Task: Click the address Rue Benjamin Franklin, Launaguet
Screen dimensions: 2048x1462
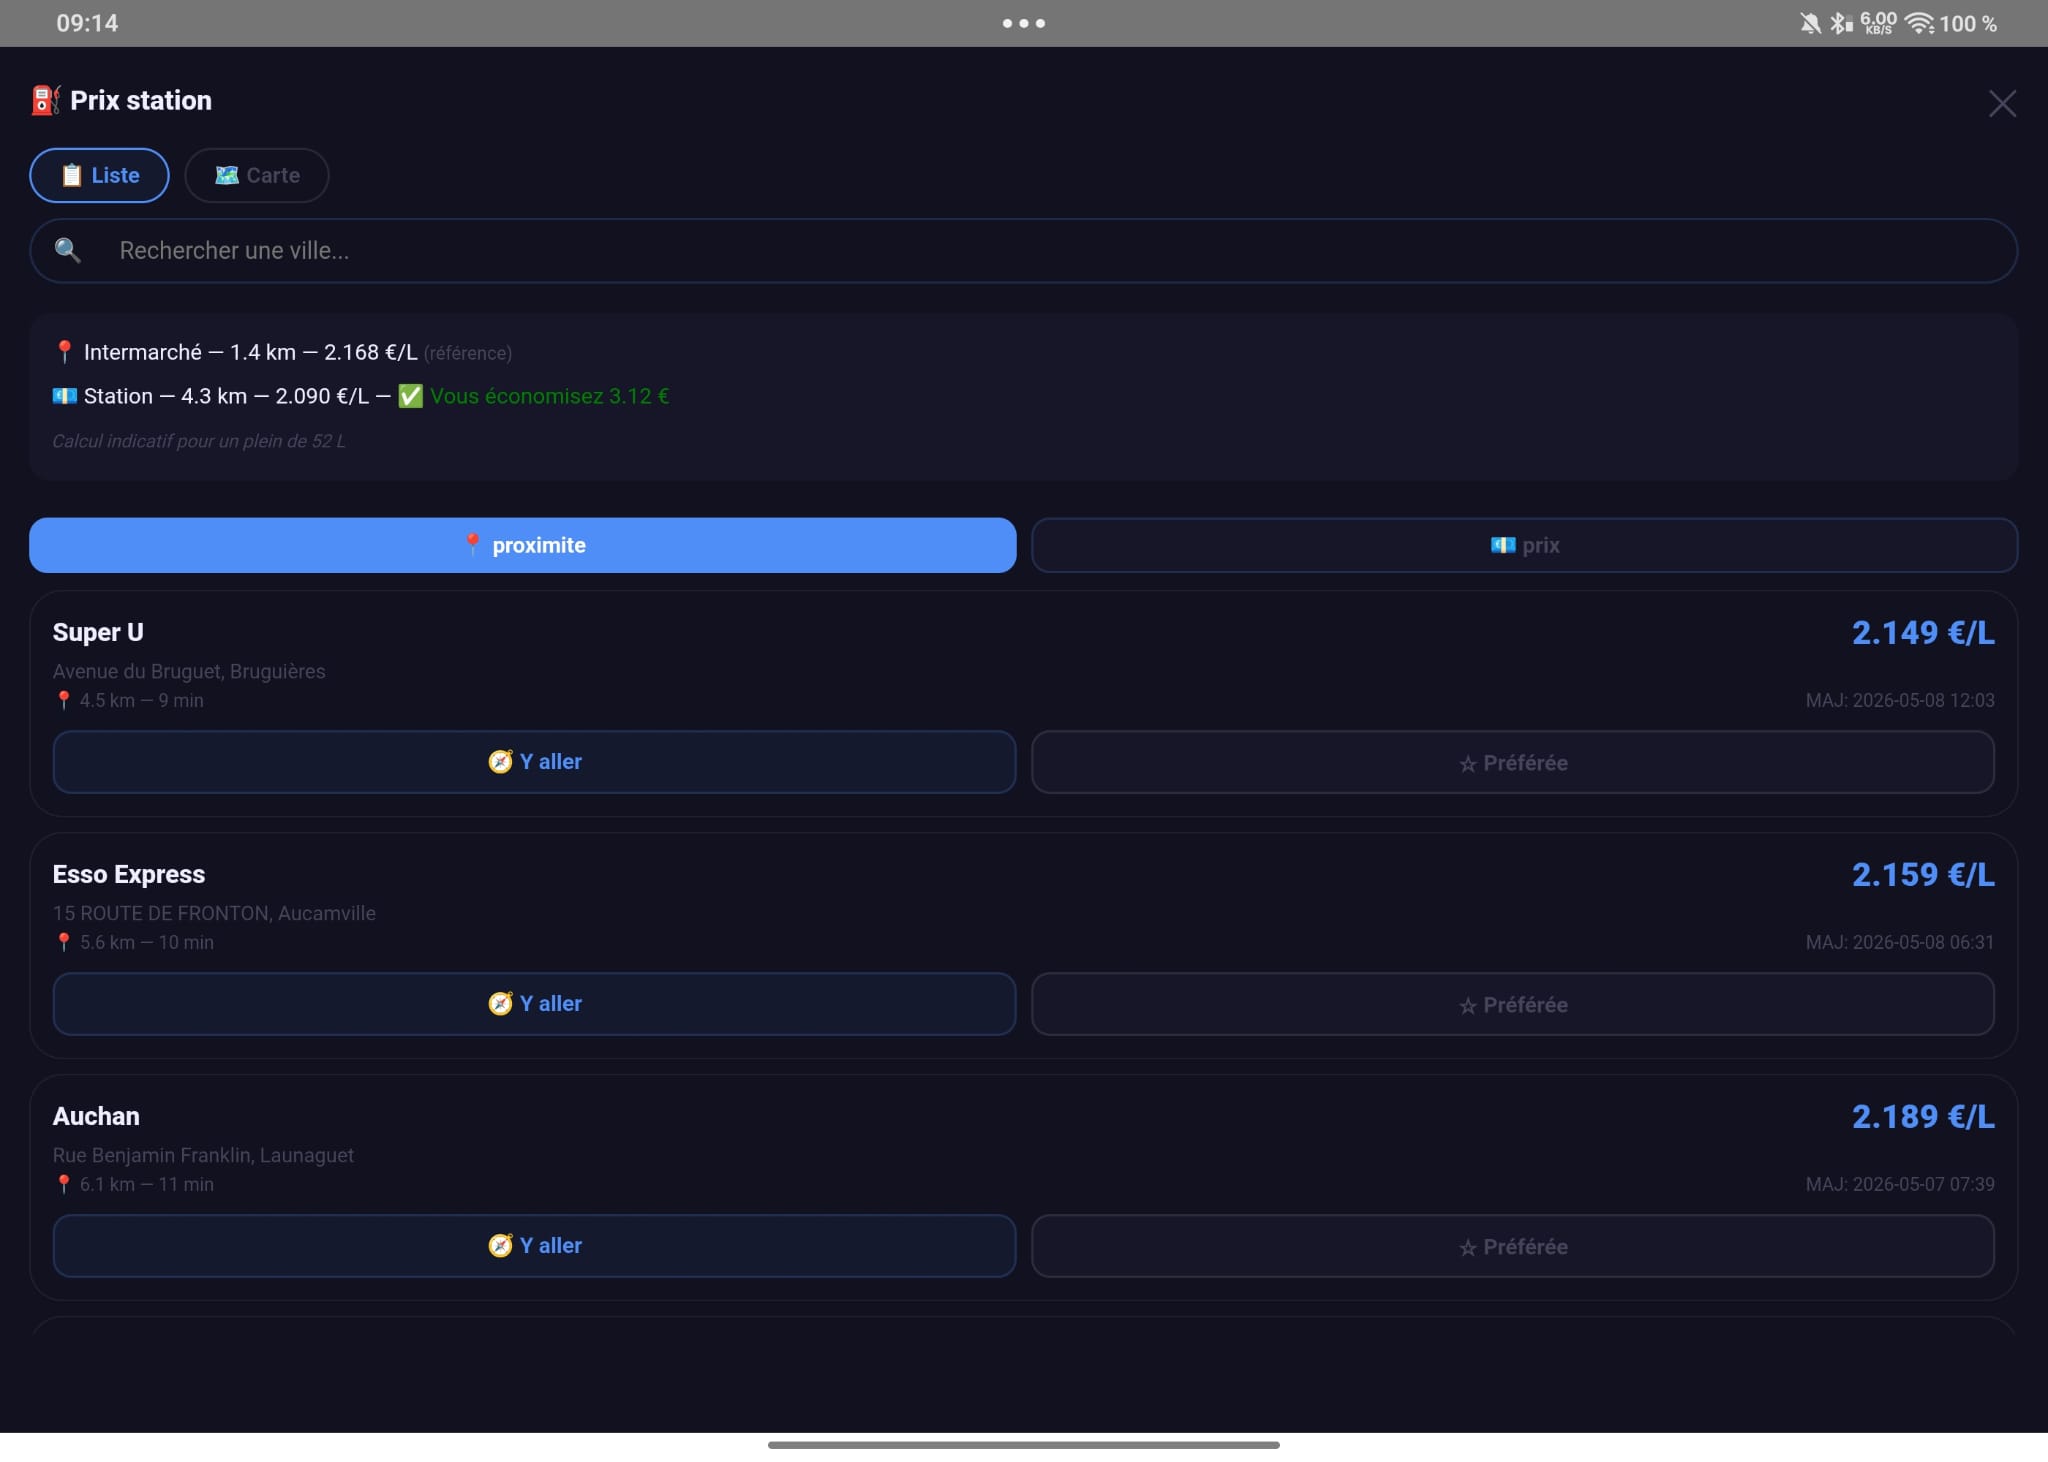Action: 203,1155
